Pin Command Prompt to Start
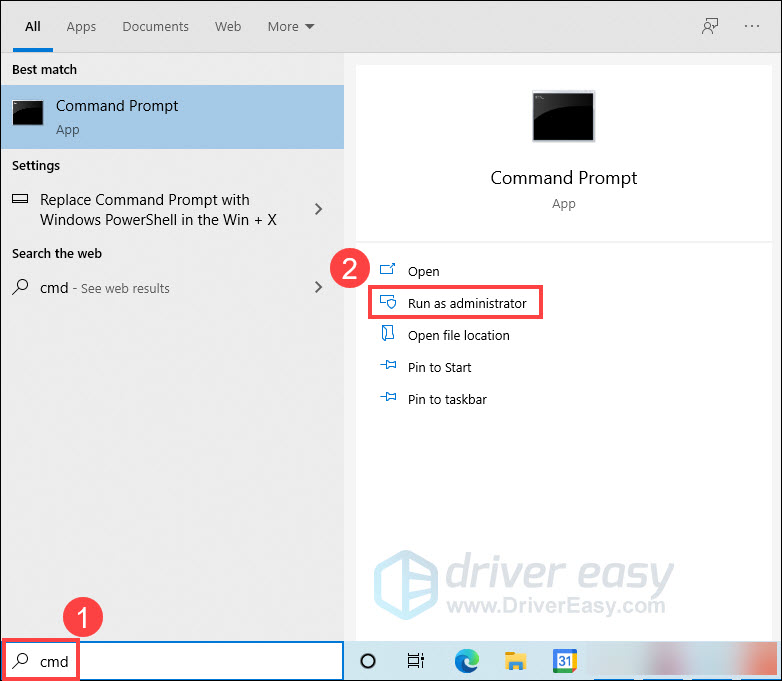The height and width of the screenshot is (681, 782). [439, 367]
